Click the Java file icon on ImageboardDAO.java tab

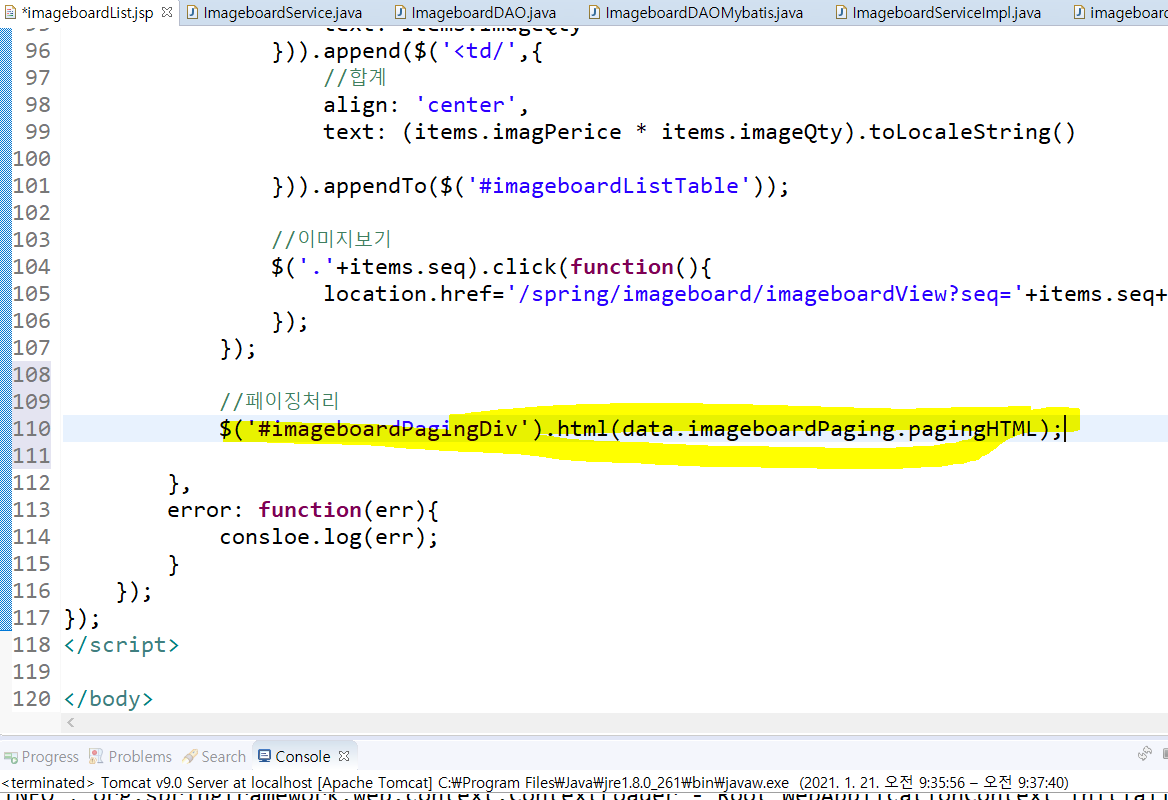pyautogui.click(x=400, y=13)
